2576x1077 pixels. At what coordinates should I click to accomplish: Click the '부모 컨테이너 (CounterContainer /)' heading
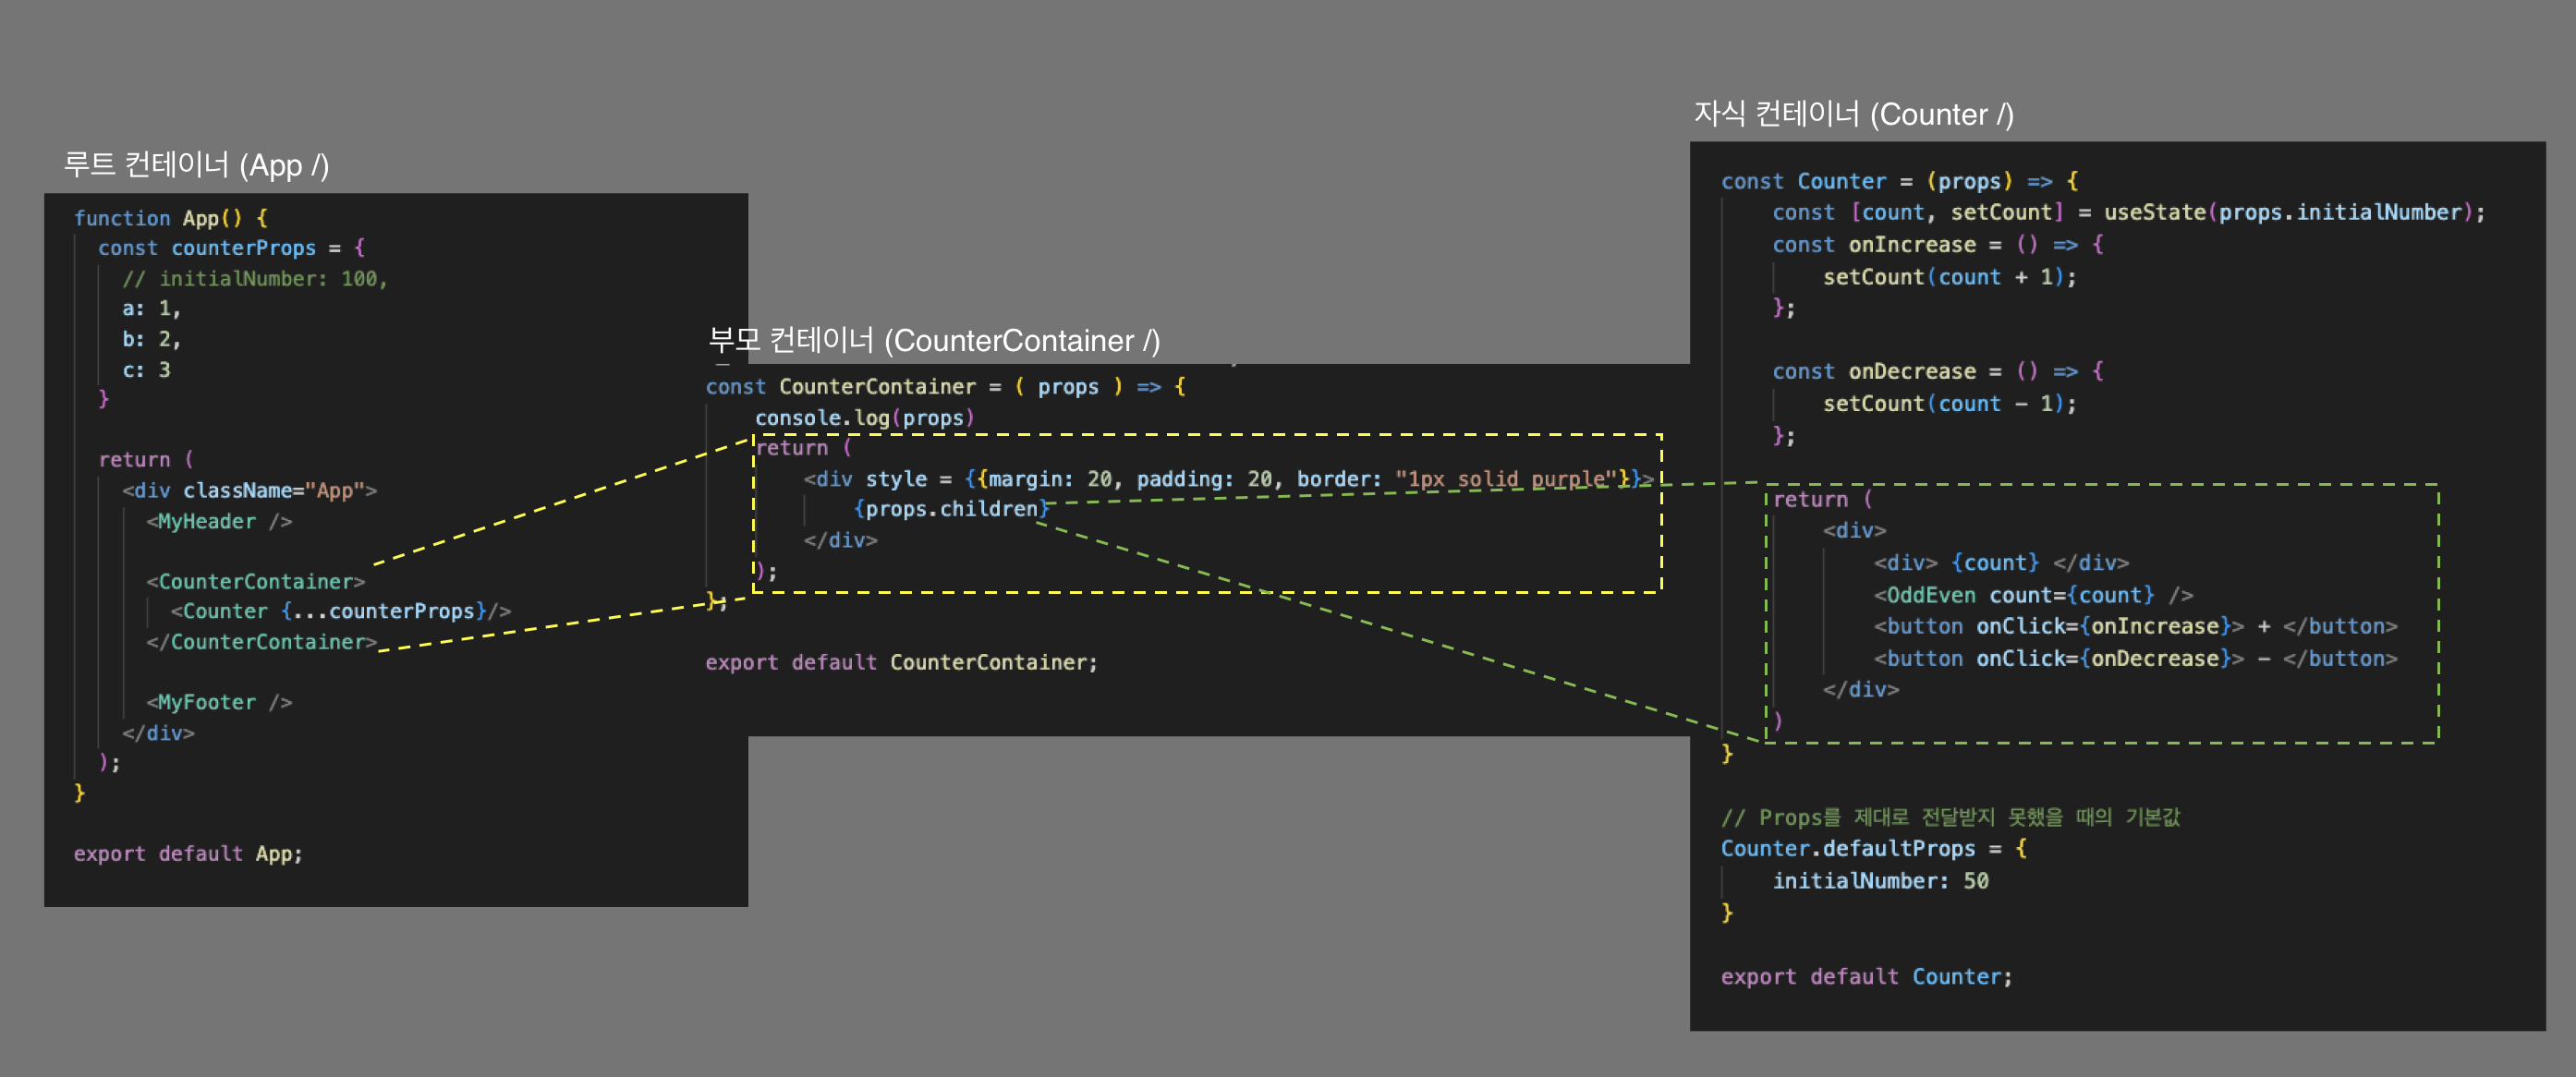click(x=934, y=341)
